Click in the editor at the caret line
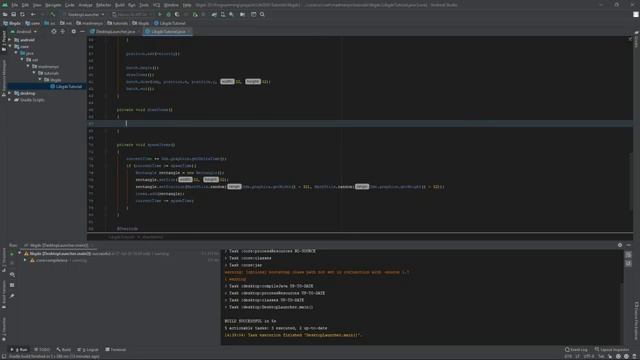 click(359, 123)
